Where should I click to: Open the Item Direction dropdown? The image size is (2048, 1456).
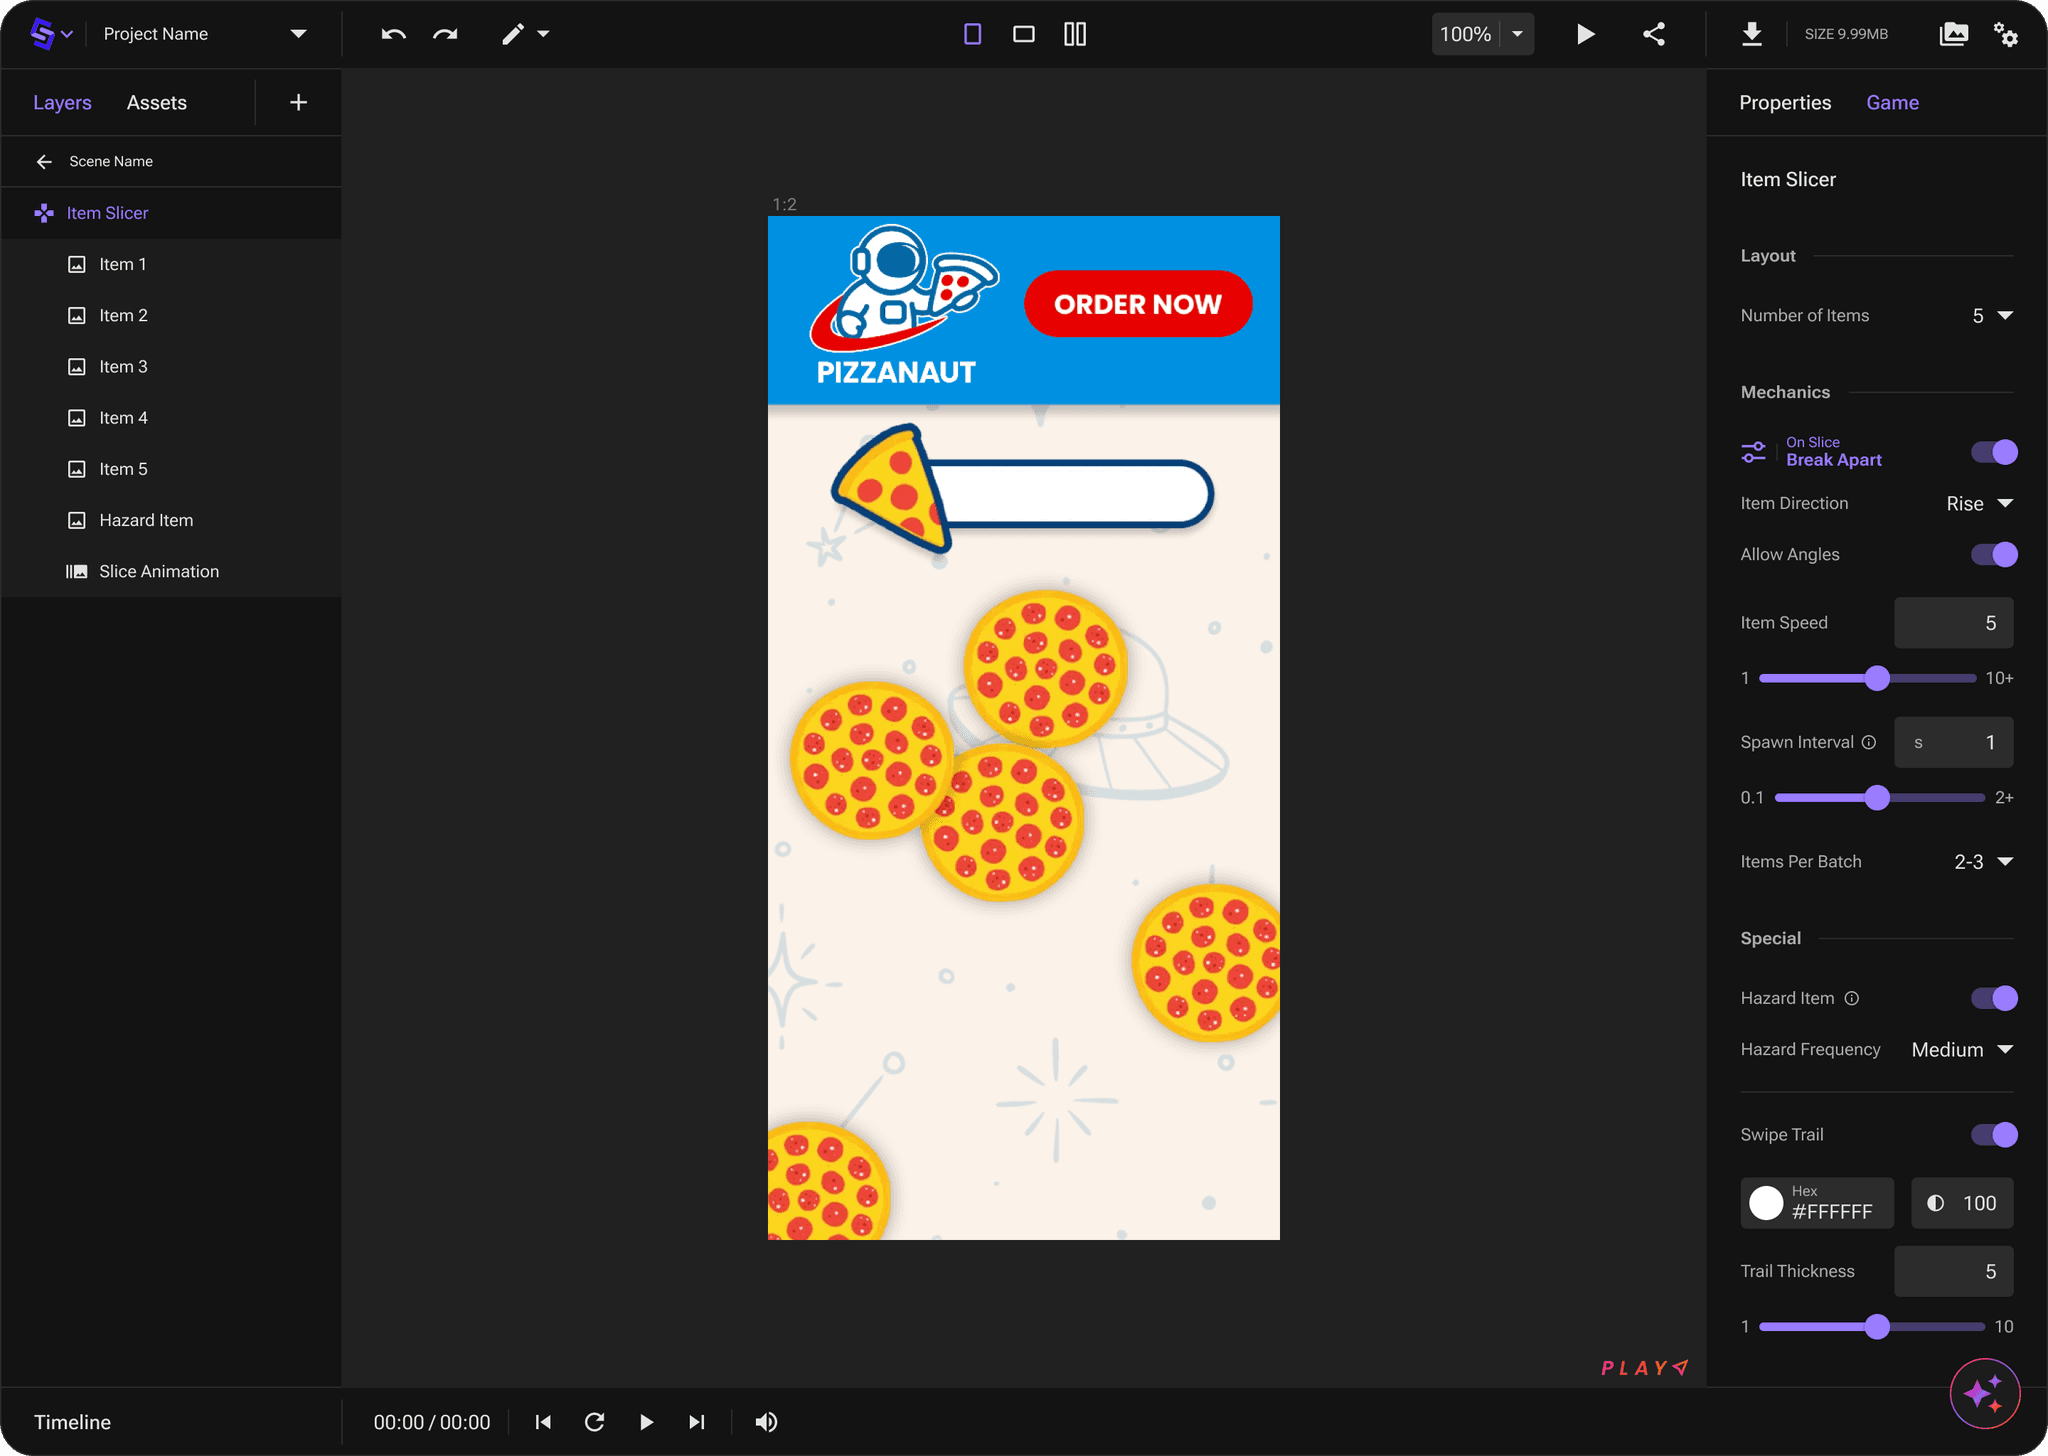pyautogui.click(x=1979, y=503)
